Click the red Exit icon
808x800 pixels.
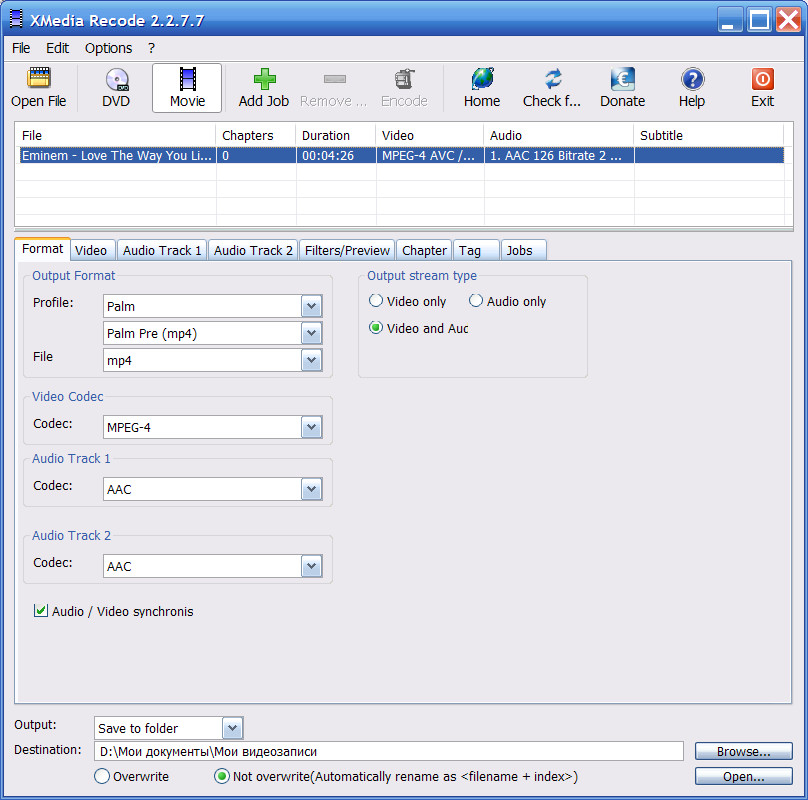(x=762, y=80)
